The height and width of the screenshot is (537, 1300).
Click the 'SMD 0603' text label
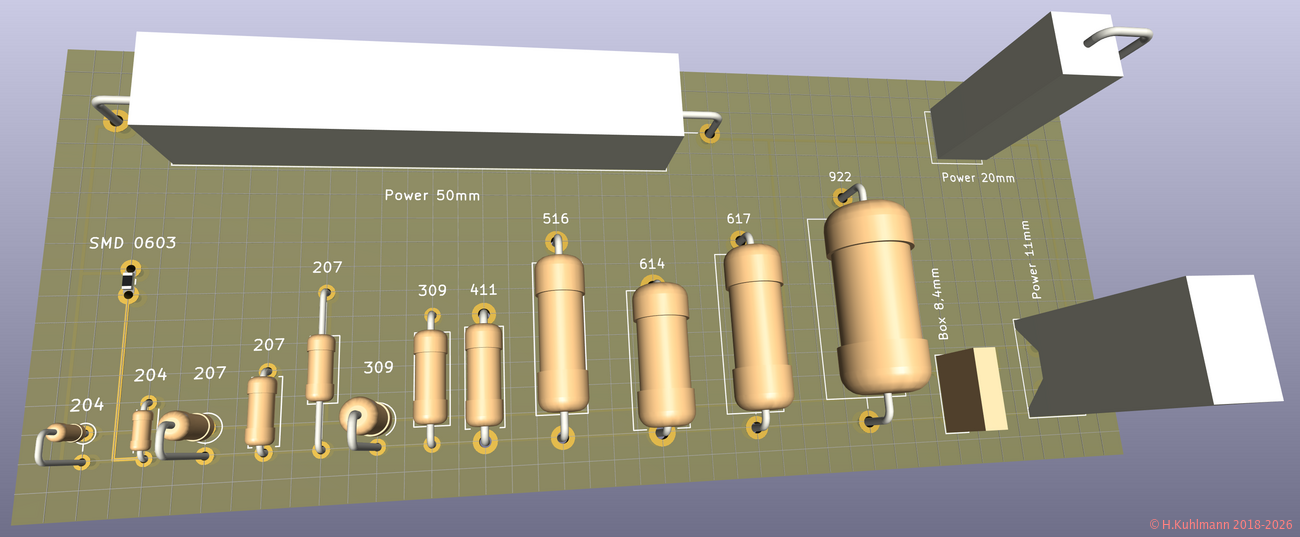132,243
